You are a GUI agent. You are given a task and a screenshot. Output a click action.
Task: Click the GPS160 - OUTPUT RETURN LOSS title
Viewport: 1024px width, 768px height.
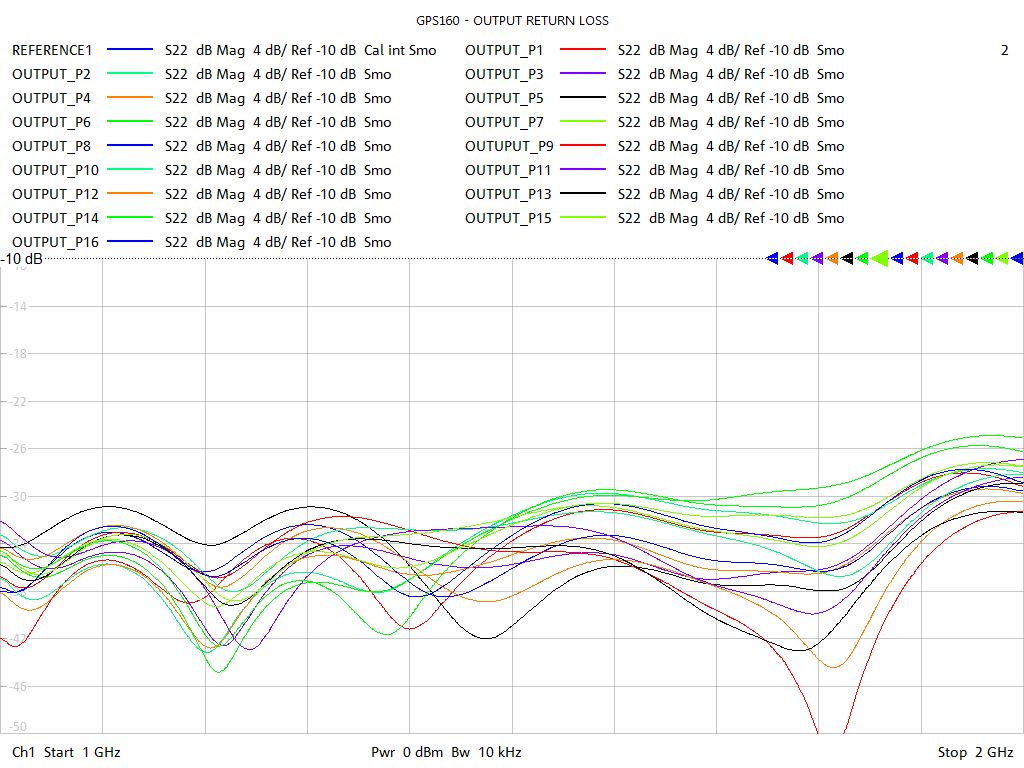click(x=513, y=21)
